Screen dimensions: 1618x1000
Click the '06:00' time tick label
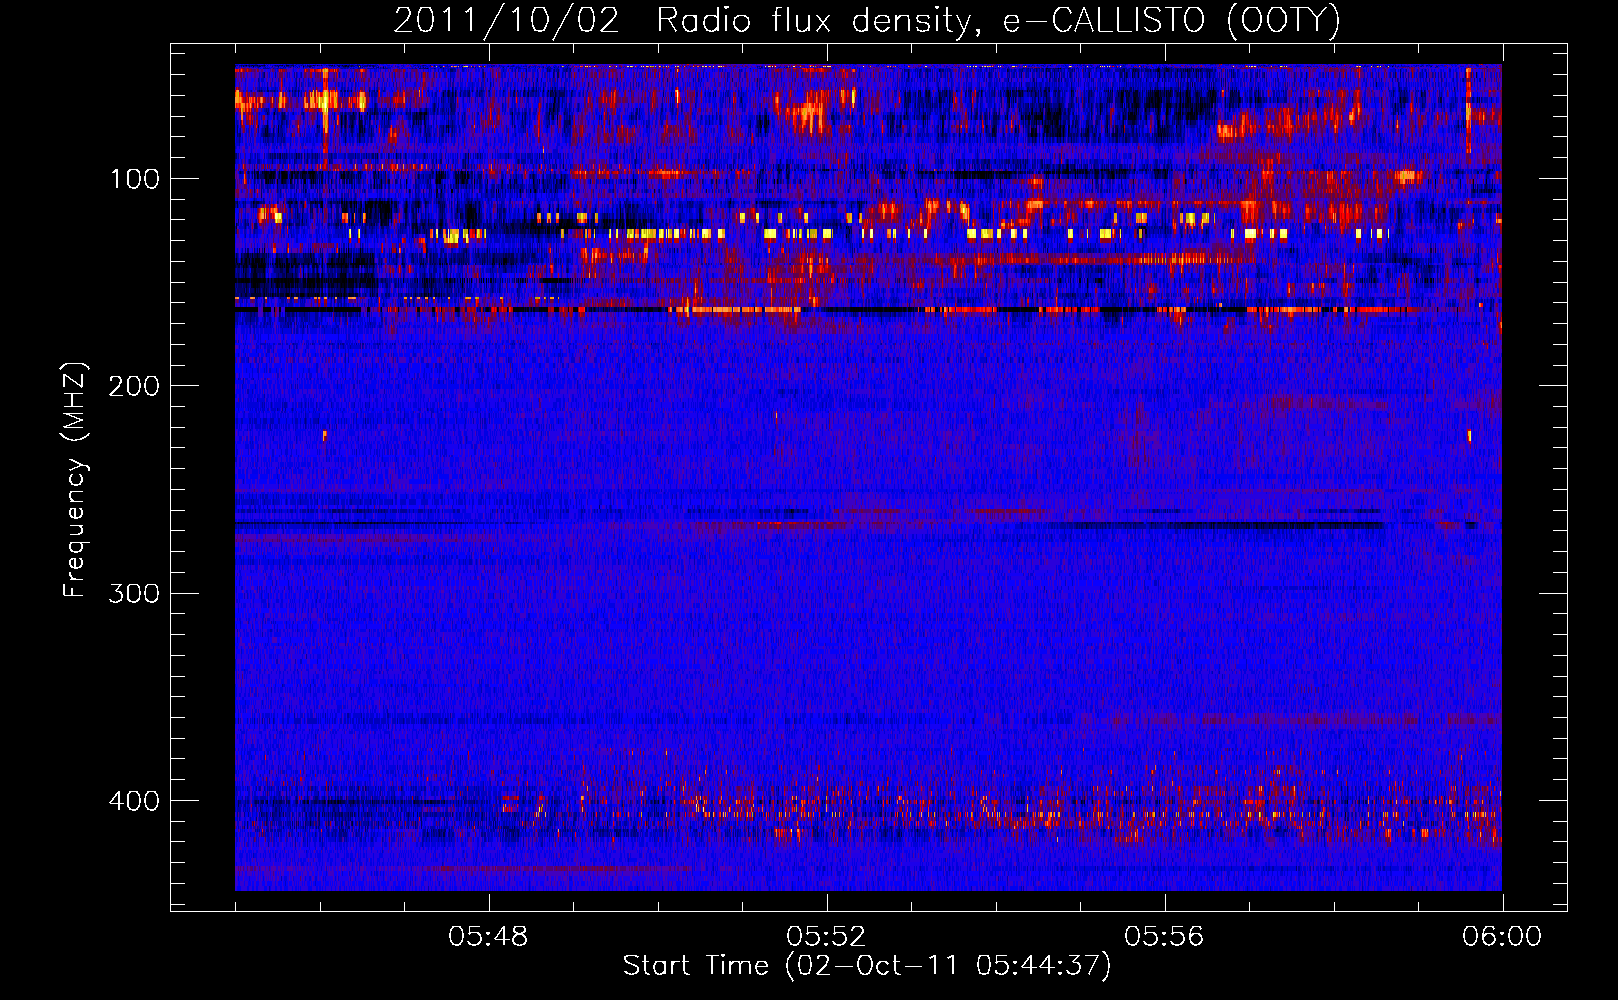coord(1502,937)
